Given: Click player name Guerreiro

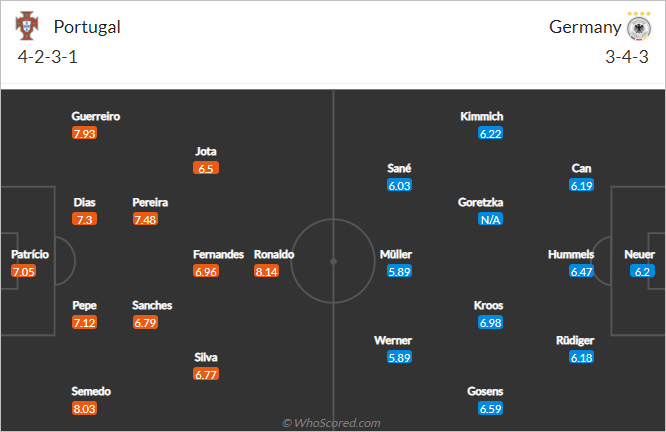Looking at the screenshot, I should click(96, 116).
